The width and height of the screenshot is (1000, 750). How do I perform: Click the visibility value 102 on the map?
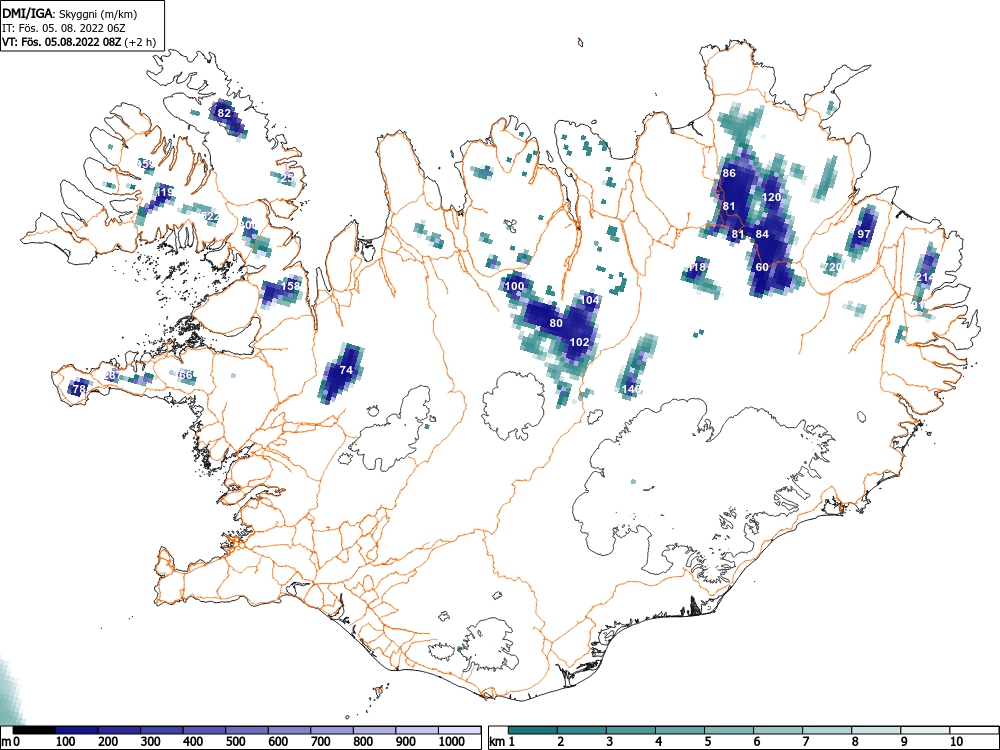[579, 342]
